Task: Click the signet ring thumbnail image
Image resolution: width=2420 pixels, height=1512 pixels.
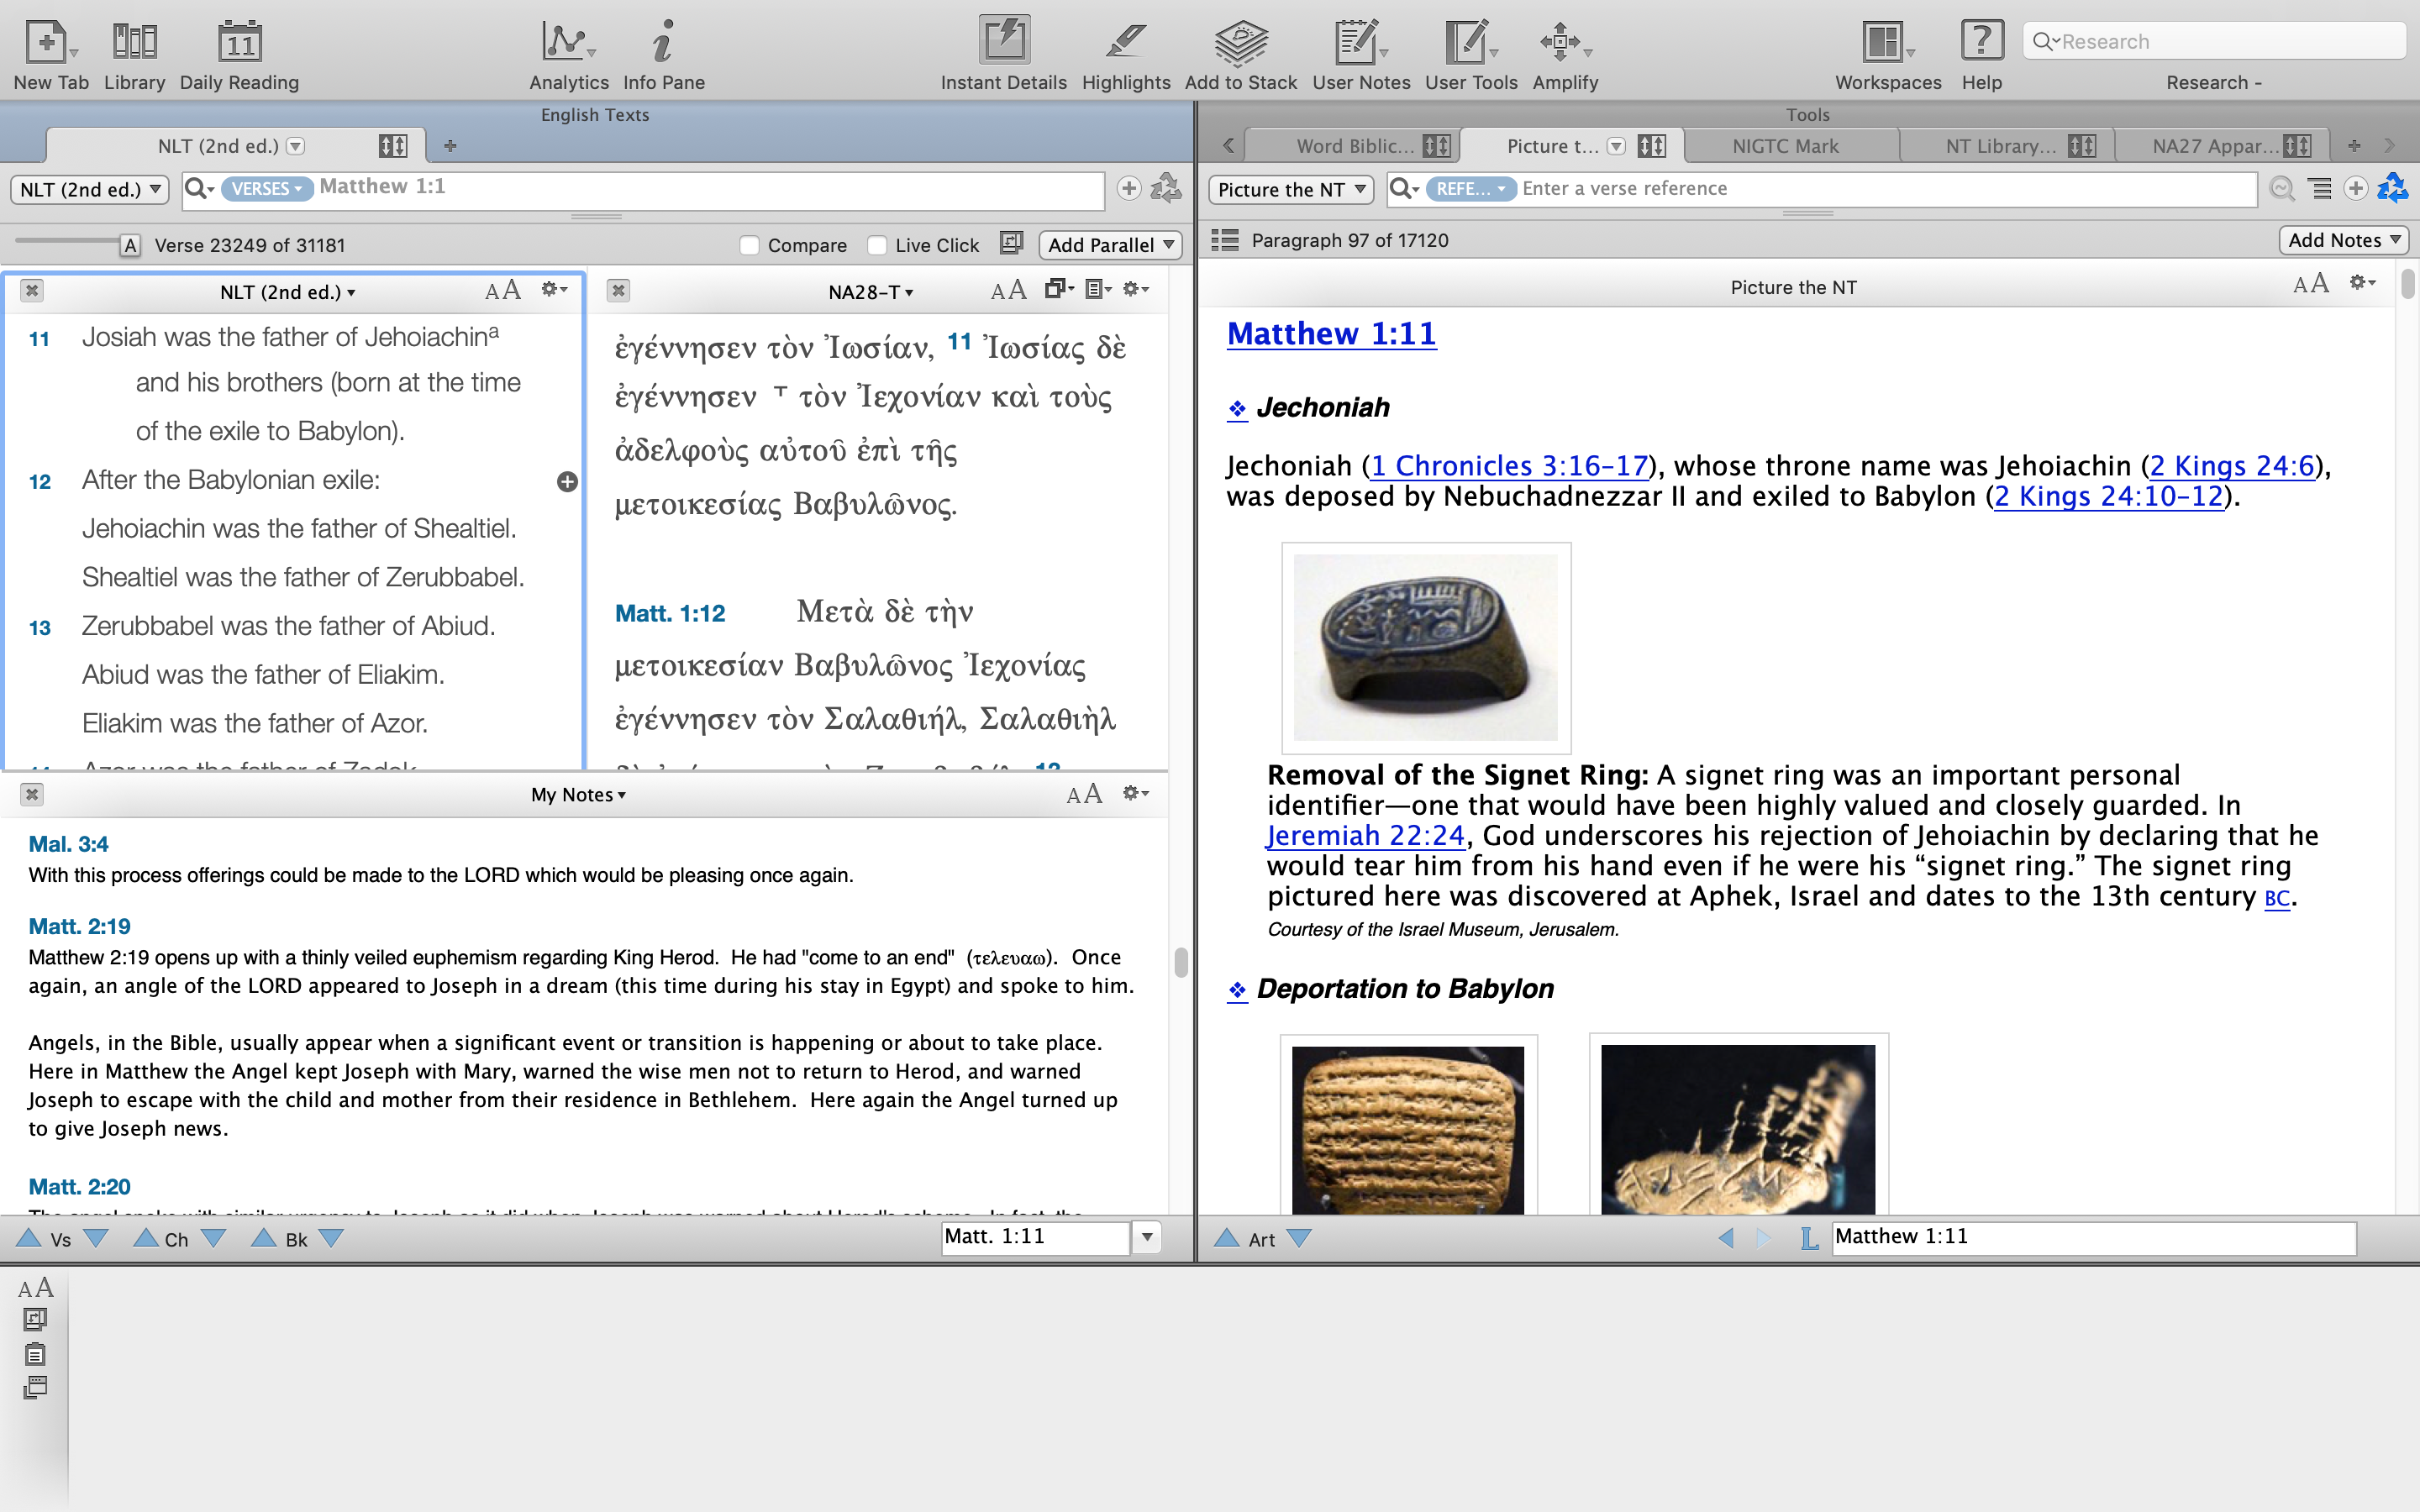Action: (1425, 647)
